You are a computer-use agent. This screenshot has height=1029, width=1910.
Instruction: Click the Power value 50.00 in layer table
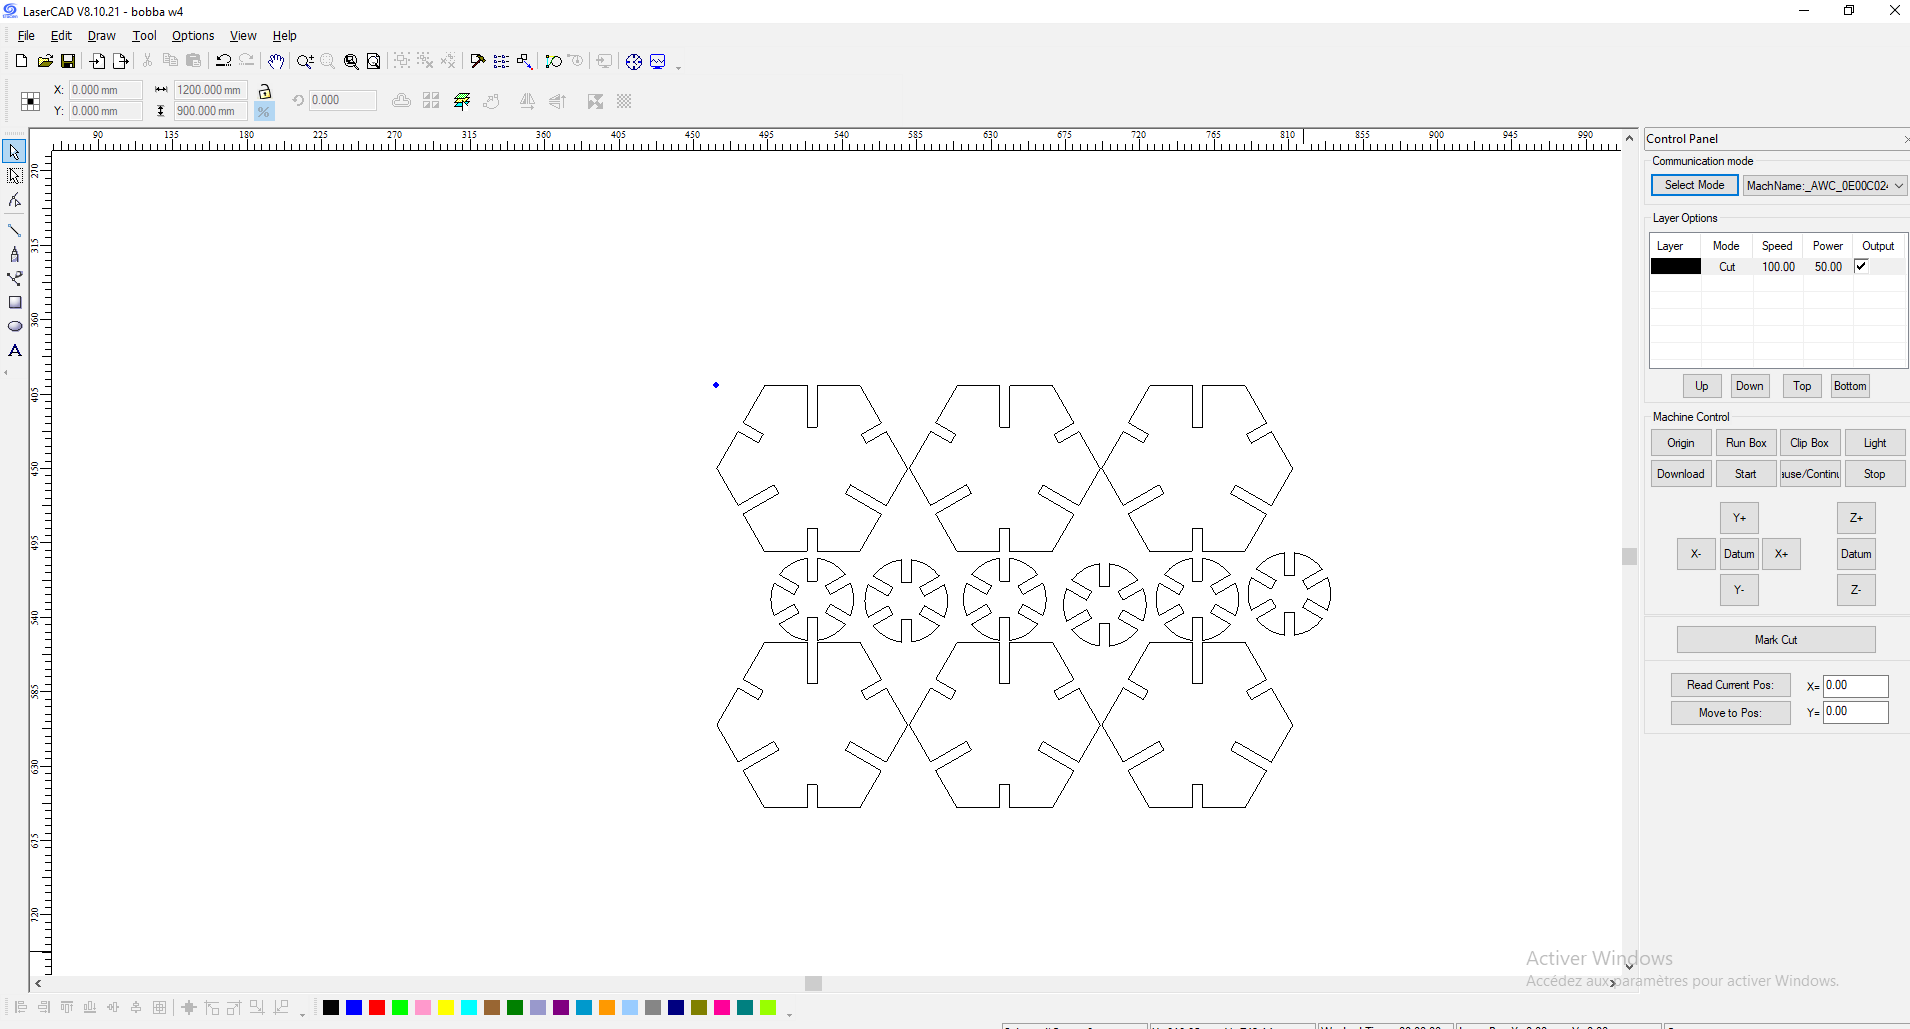pos(1828,267)
